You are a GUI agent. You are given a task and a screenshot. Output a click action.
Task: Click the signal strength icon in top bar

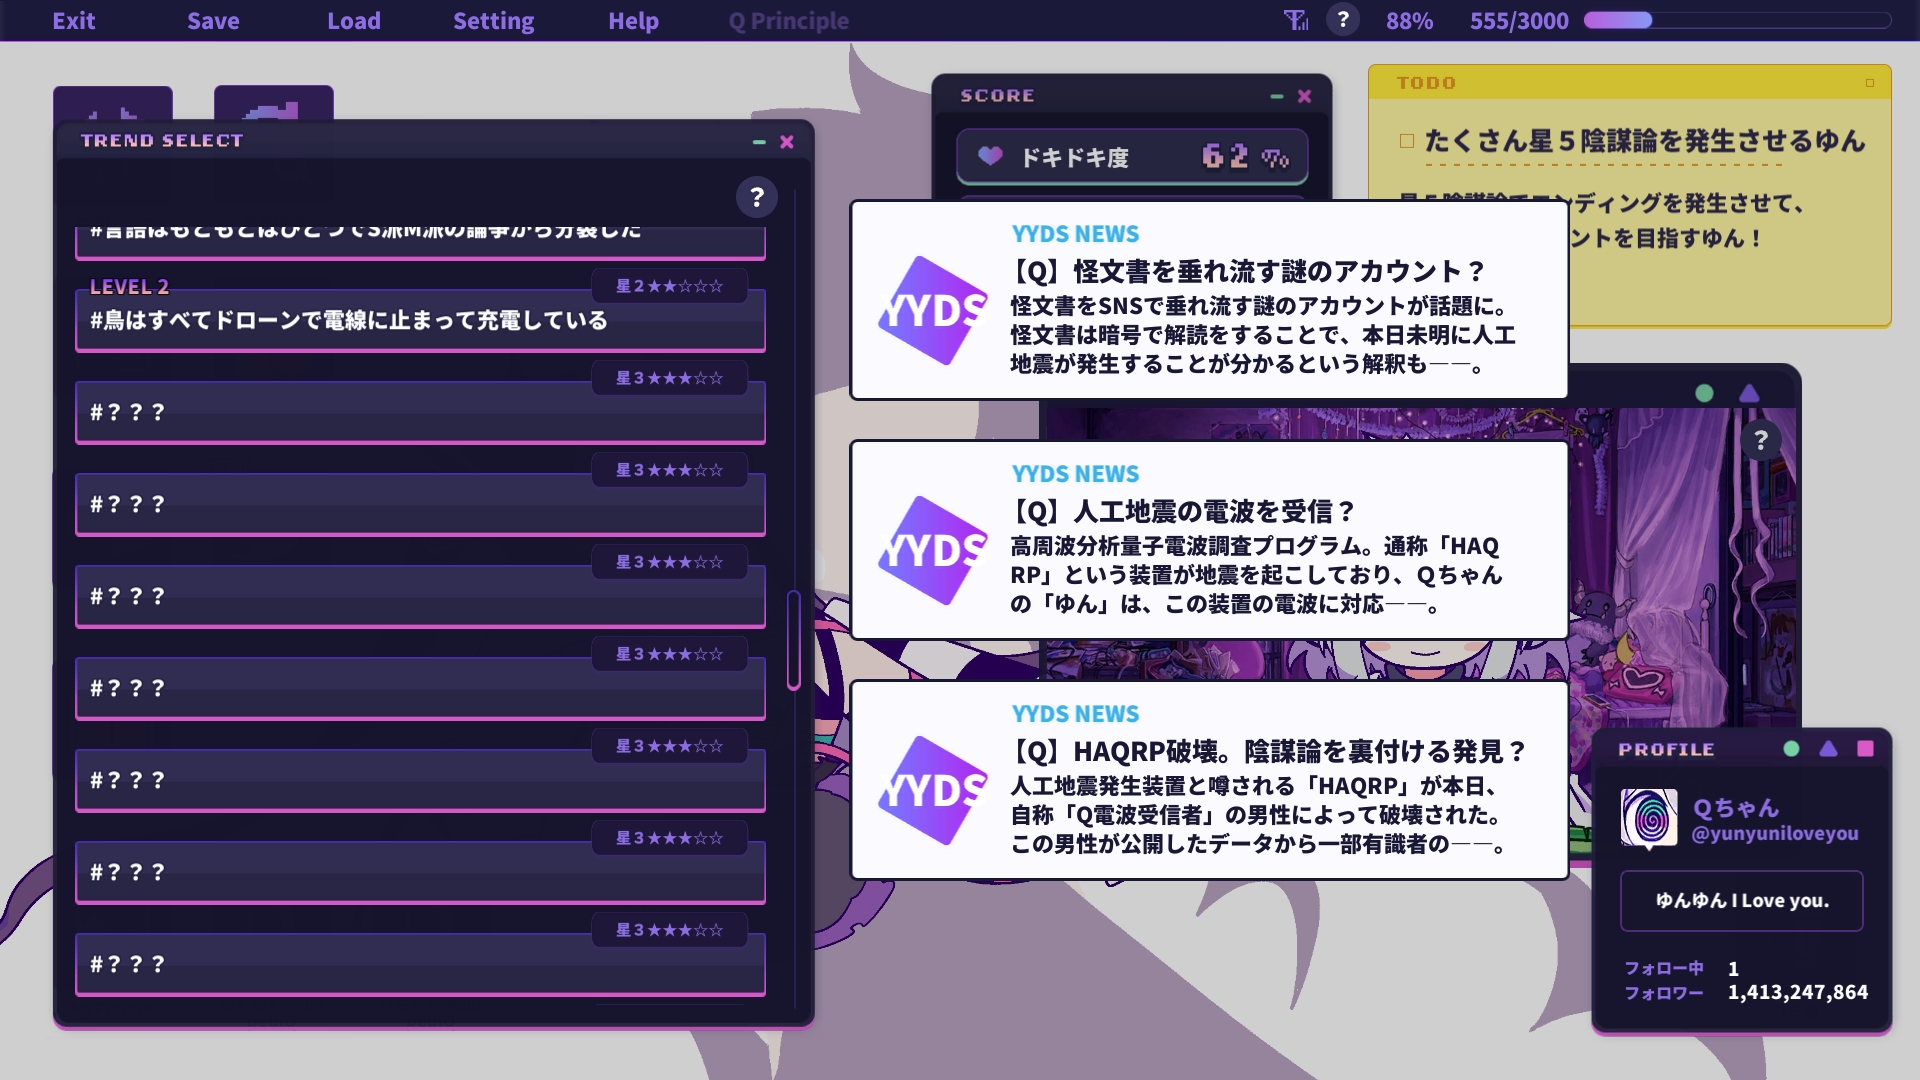(x=1296, y=20)
